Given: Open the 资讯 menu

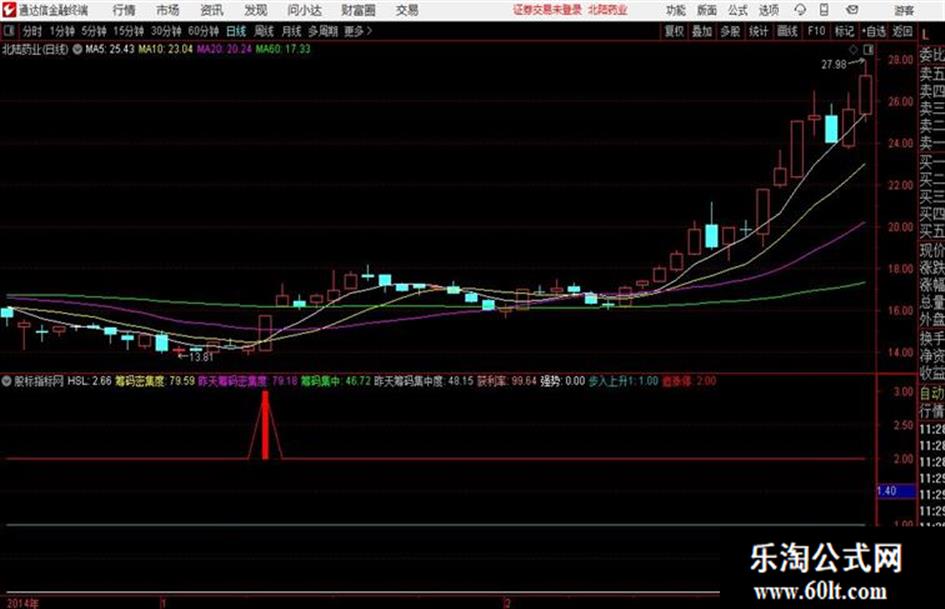Looking at the screenshot, I should 212,10.
